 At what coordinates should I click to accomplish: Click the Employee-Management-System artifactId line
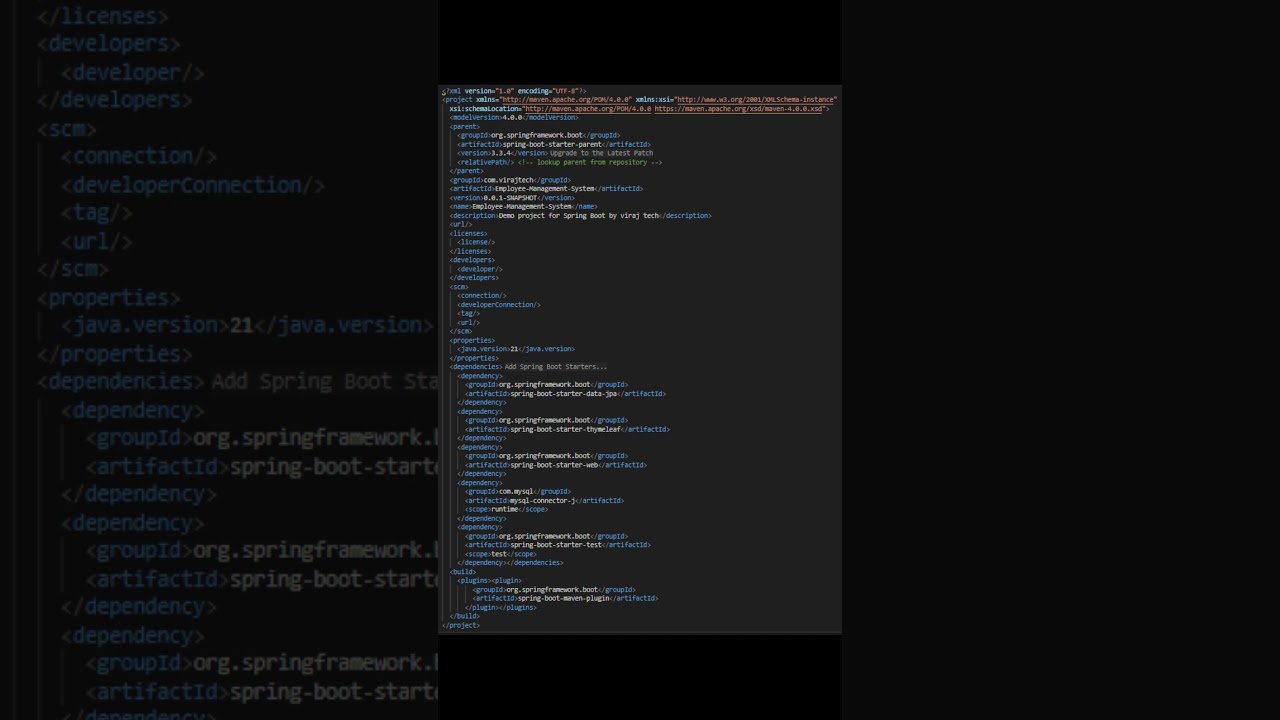[x=546, y=189]
